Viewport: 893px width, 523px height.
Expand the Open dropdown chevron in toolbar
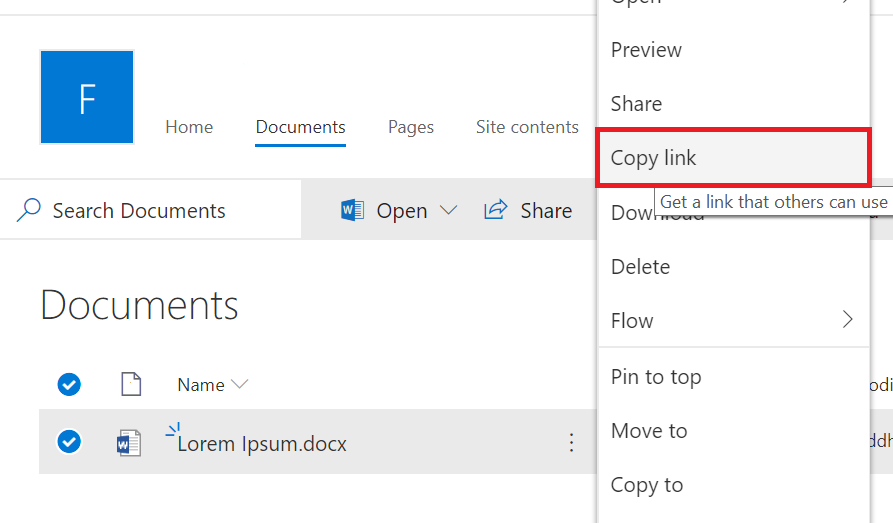pos(449,210)
